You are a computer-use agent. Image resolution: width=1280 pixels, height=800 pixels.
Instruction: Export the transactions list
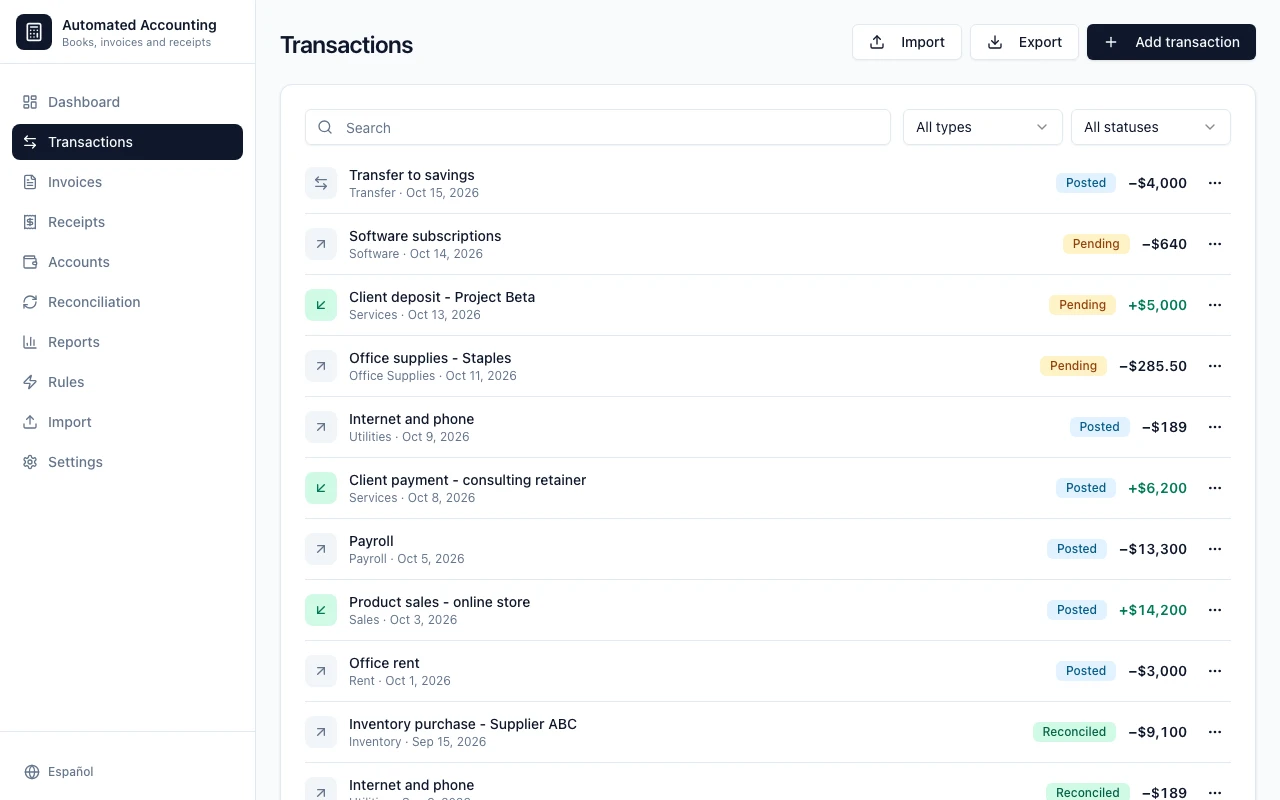[x=1024, y=42]
